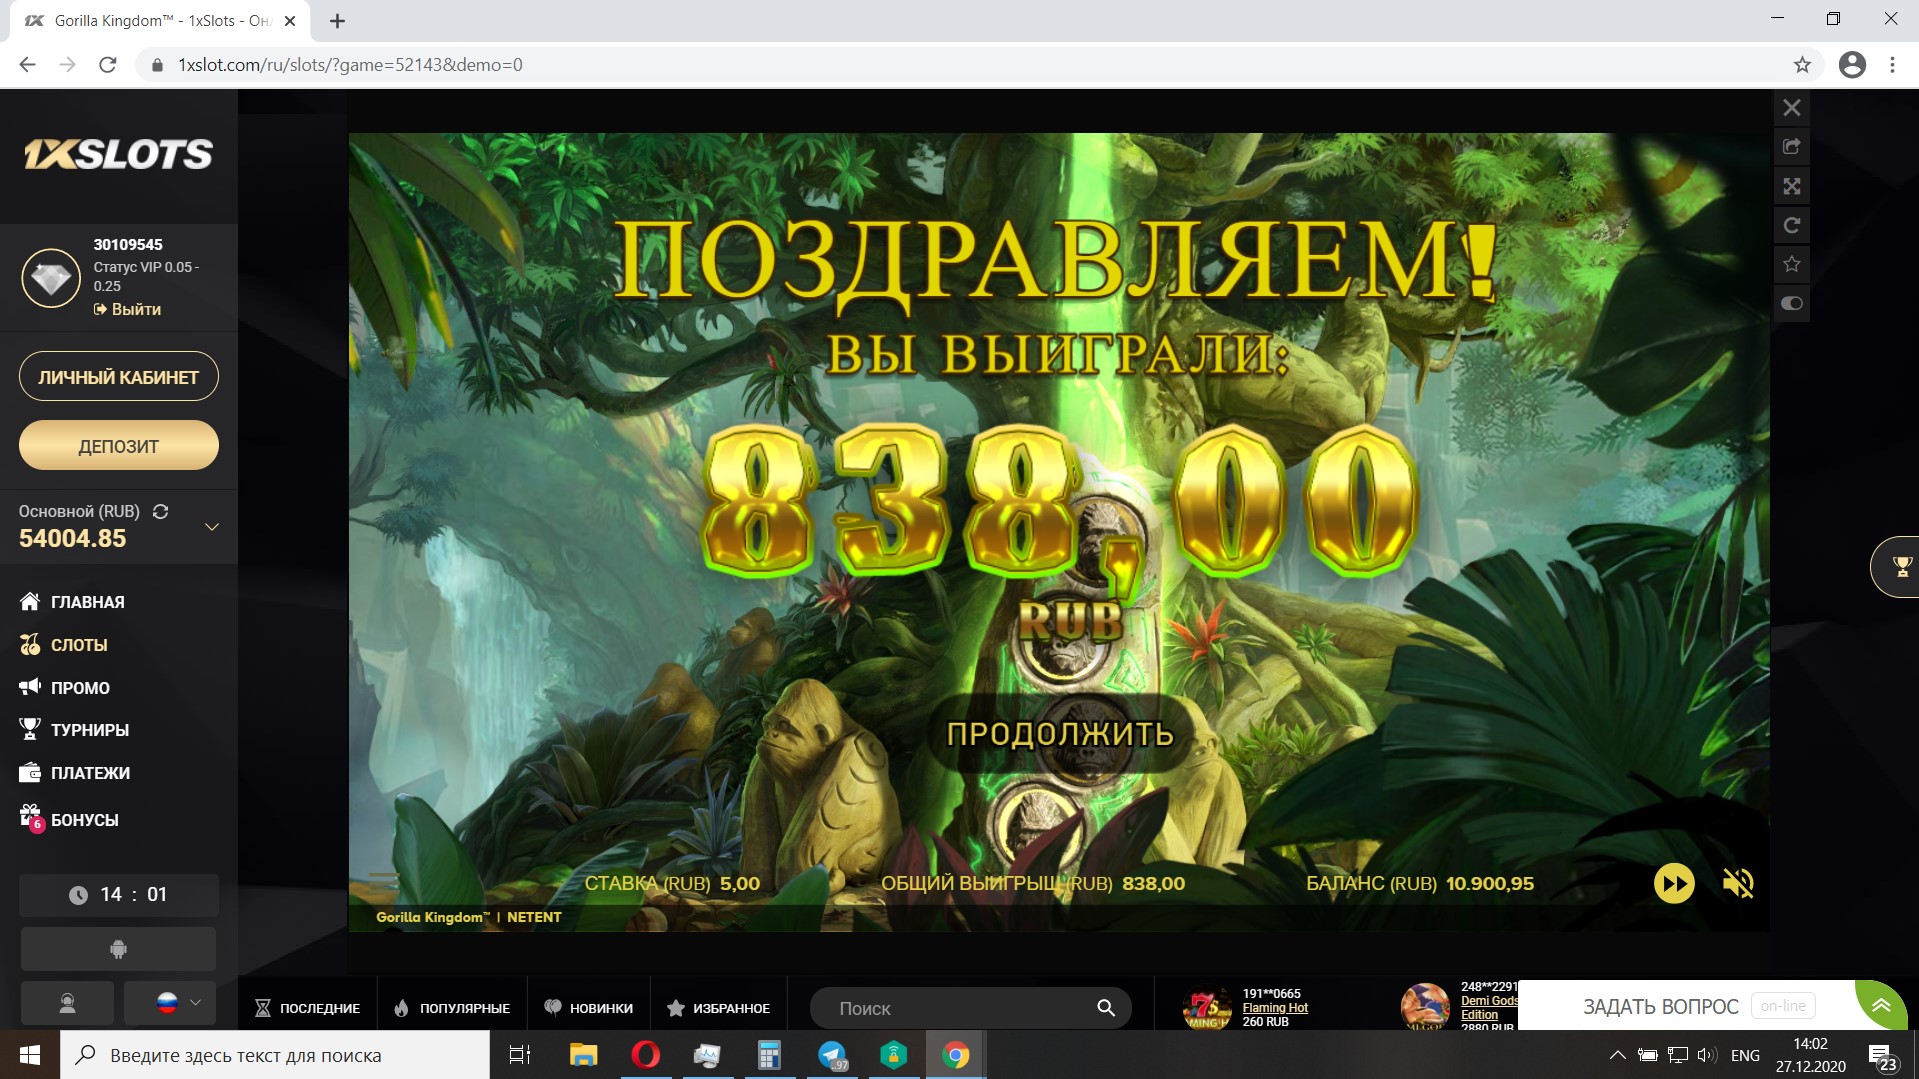Click the Android app download icon
Screen dimensions: 1919x1079
pos(118,949)
